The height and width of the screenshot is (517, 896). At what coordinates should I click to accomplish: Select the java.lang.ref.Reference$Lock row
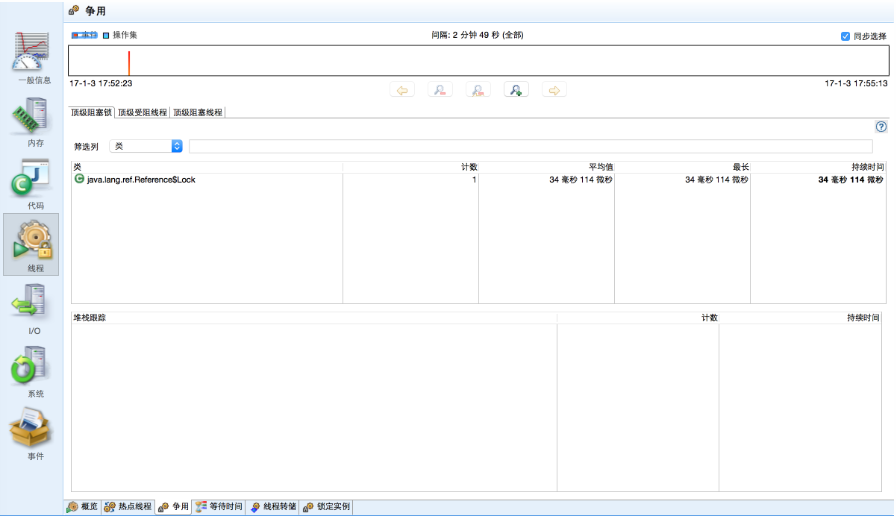[479, 179]
